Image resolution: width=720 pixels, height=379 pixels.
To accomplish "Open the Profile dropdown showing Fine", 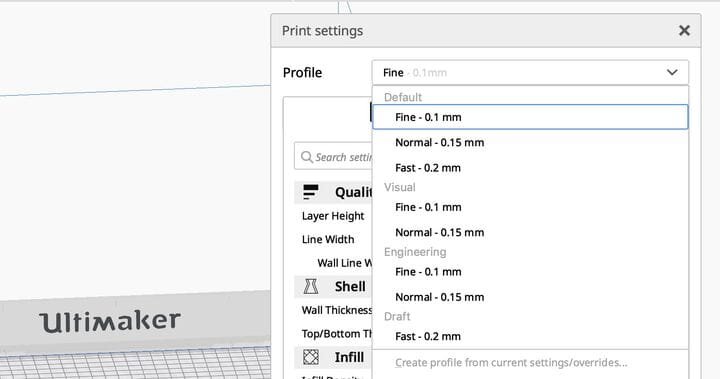I will [x=530, y=73].
